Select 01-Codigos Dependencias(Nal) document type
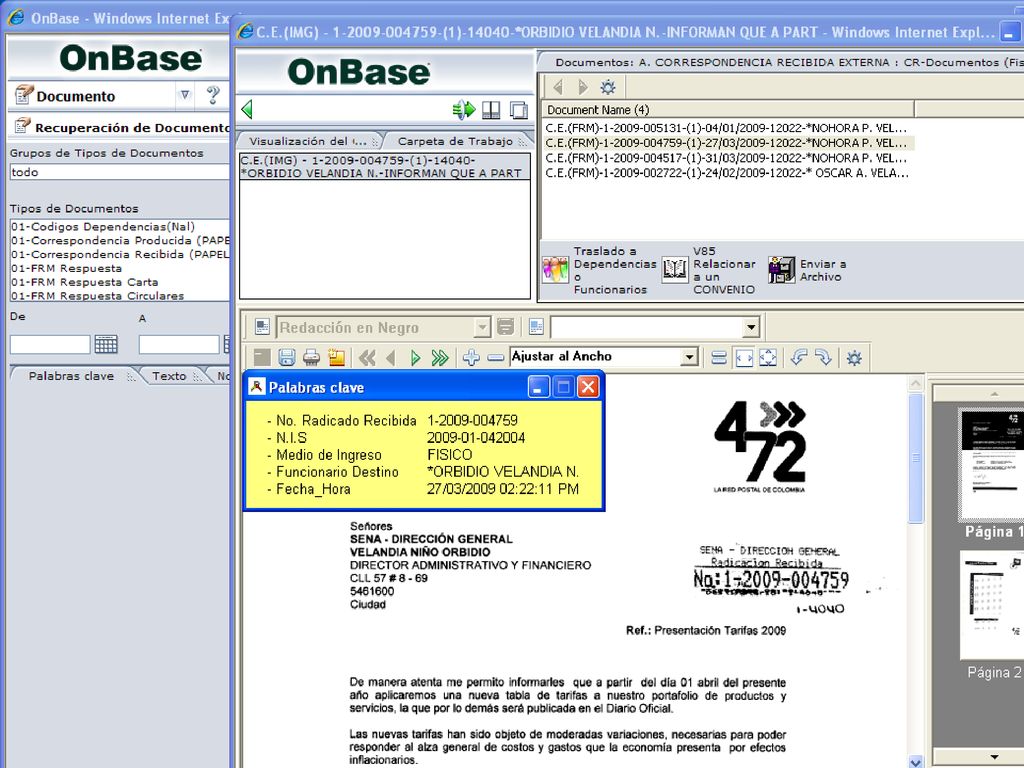This screenshot has height=768, width=1024. pyautogui.click(x=103, y=227)
